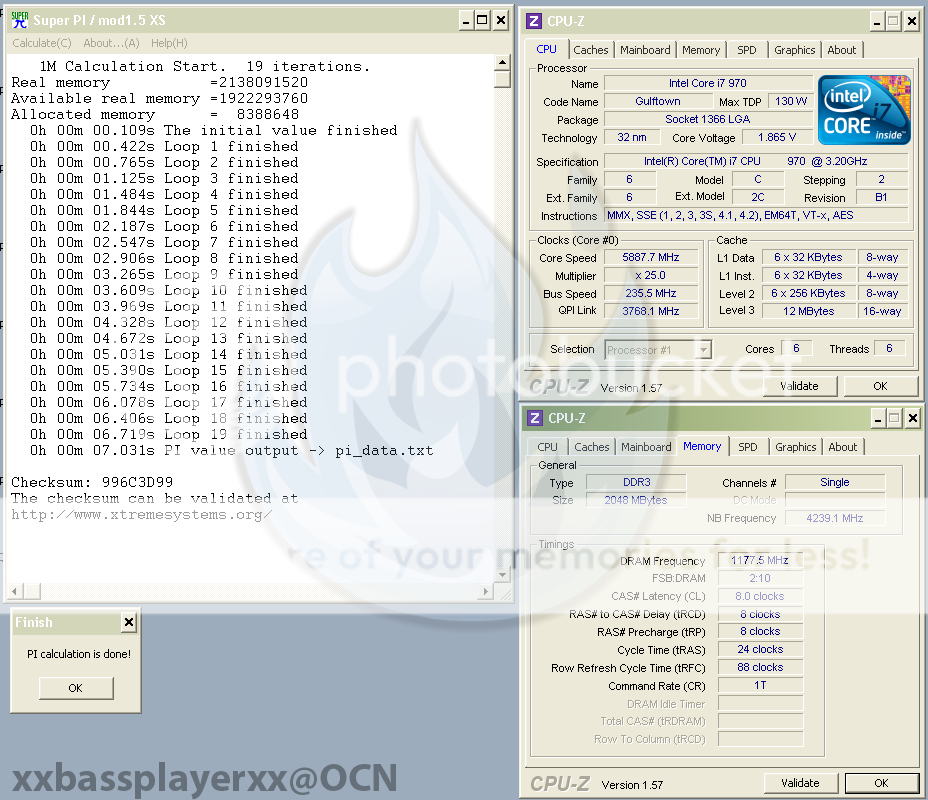The height and width of the screenshot is (800, 928).
Task: Switch to Memory tab in upper CPU-Z window
Action: [x=701, y=50]
